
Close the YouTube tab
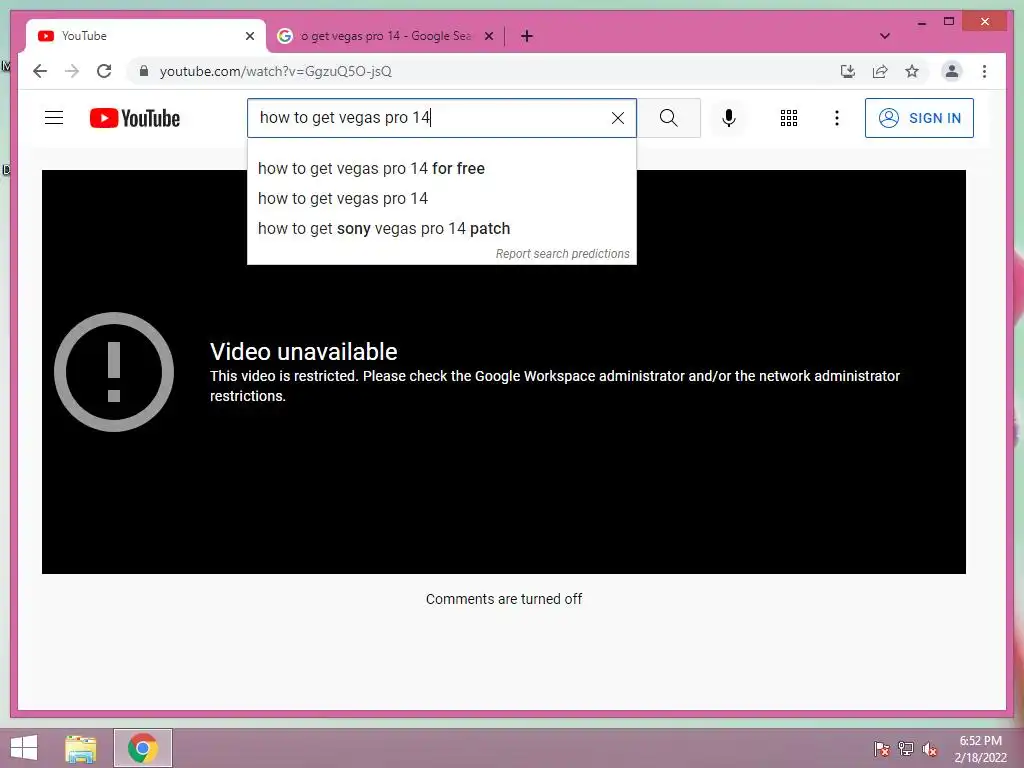(249, 36)
